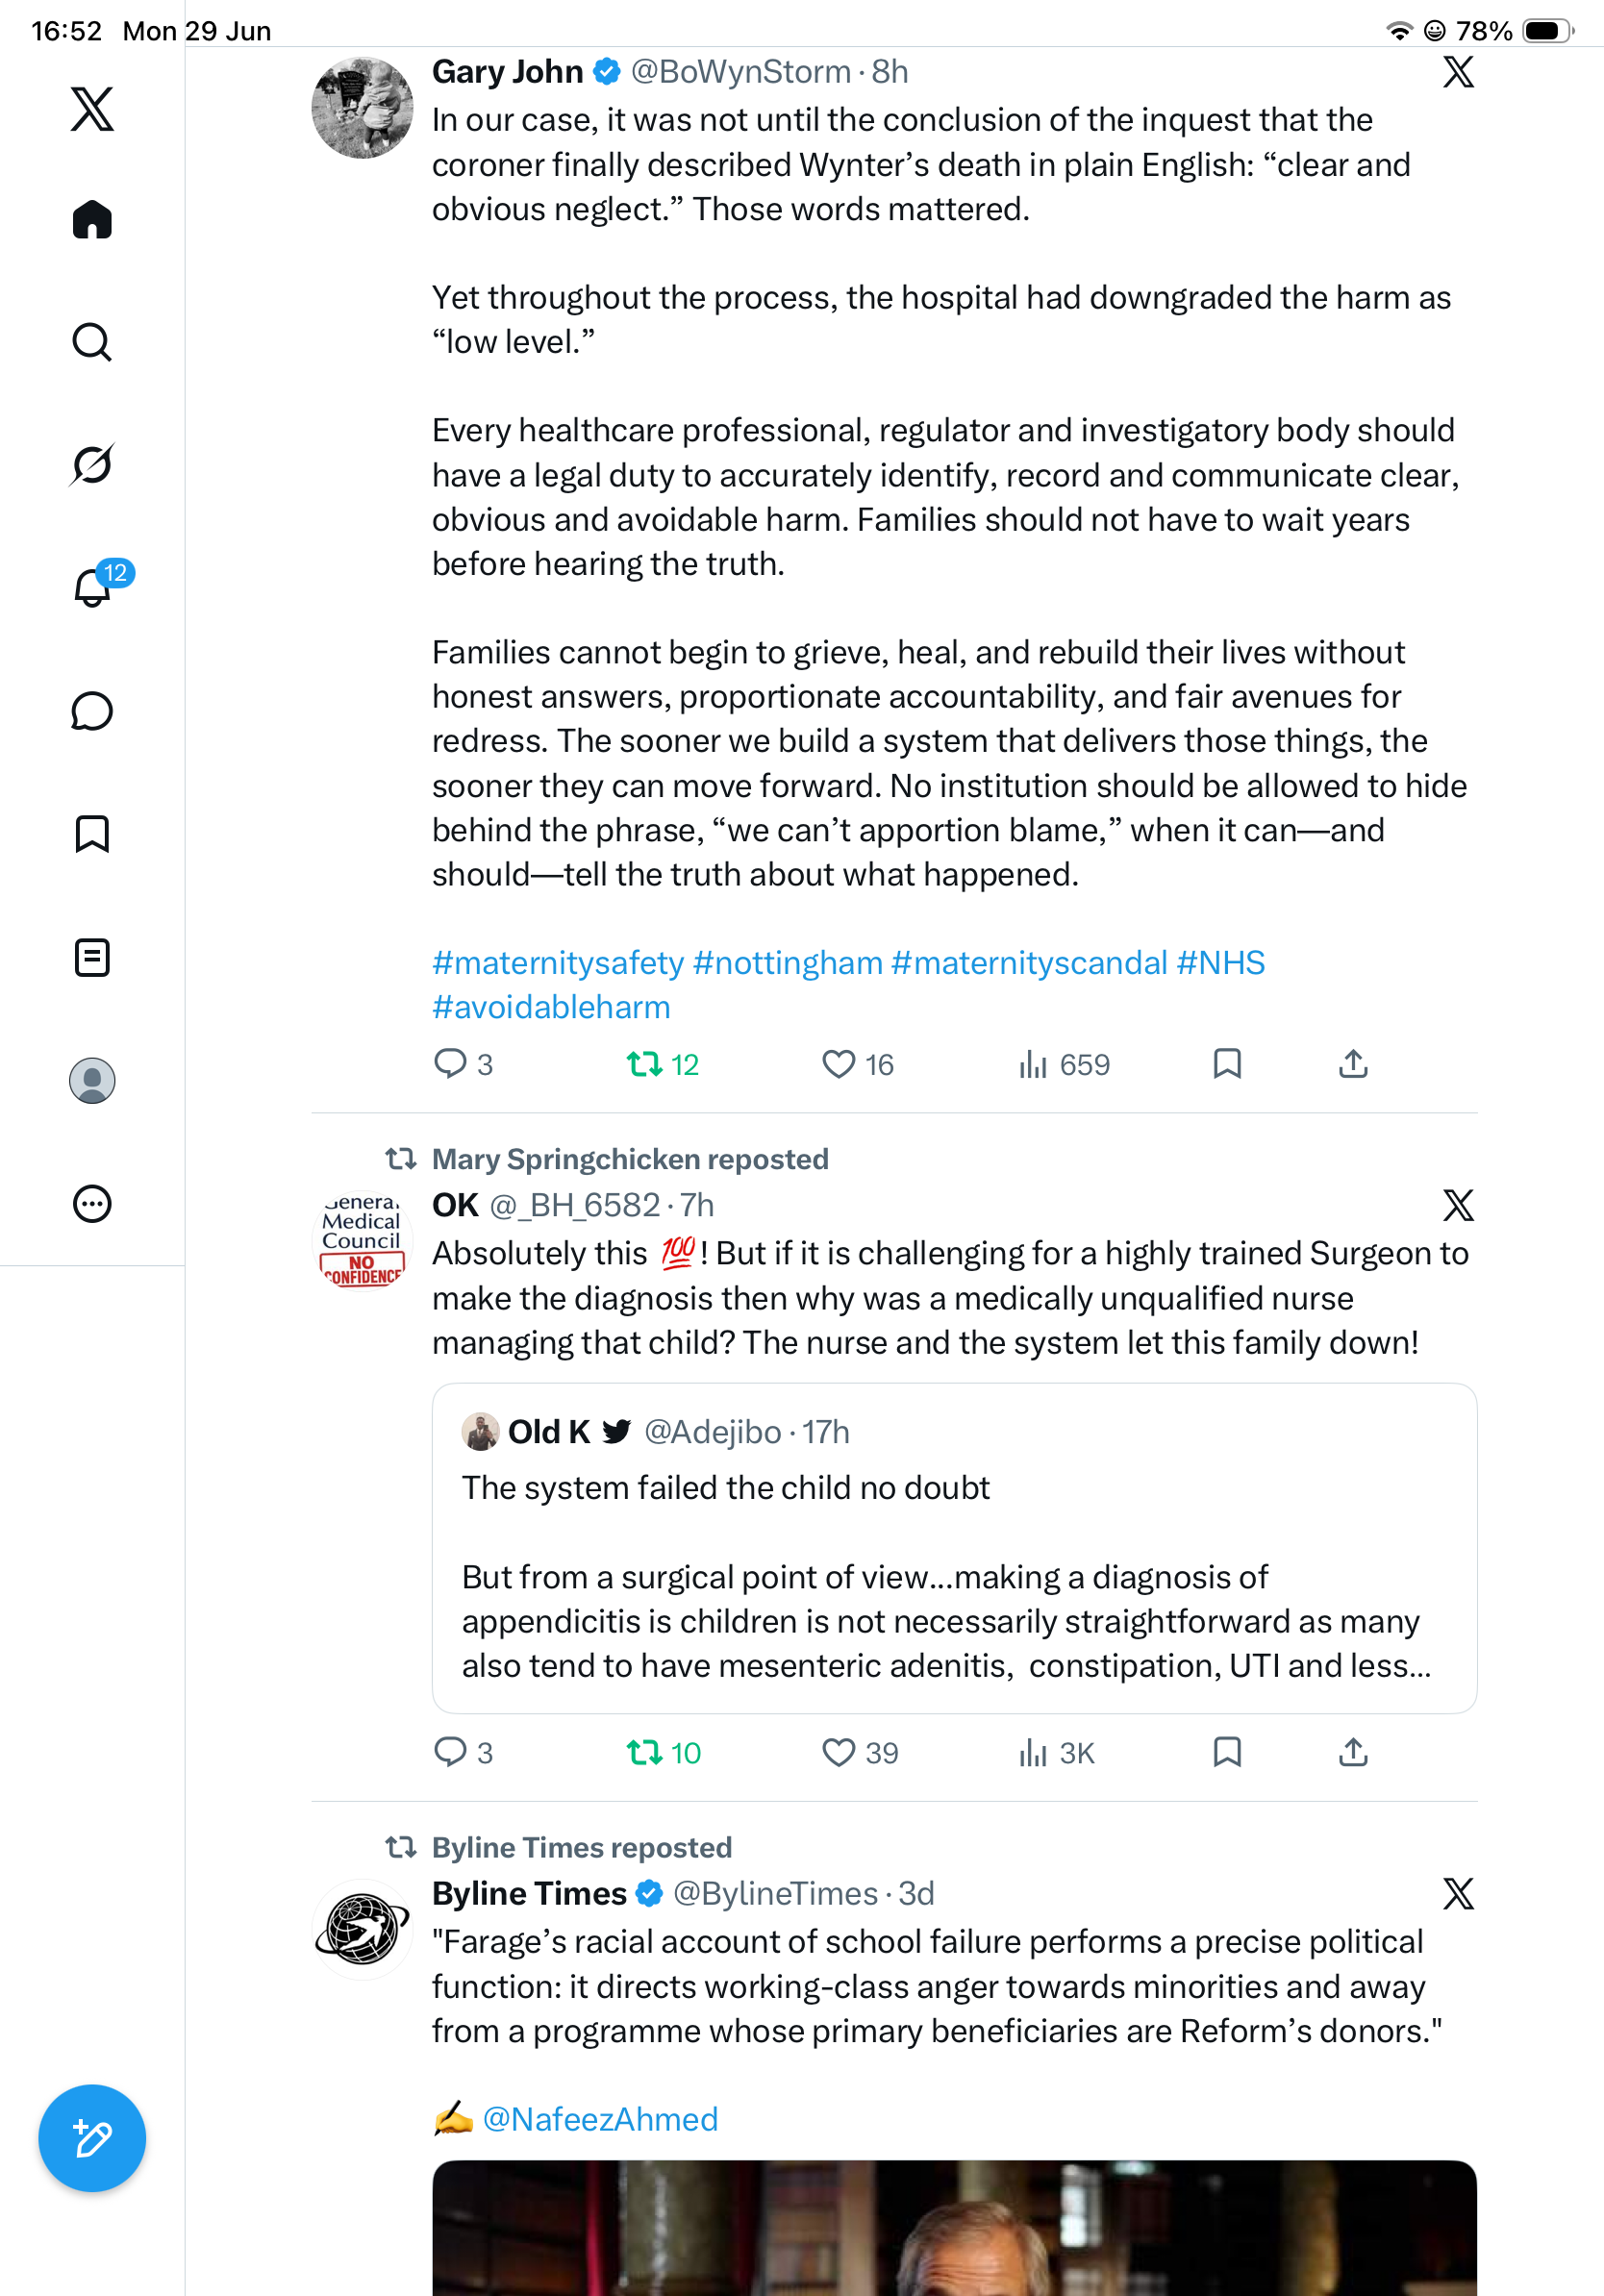1604x2296 pixels.
Task: Open the #maternitysafety hashtag
Action: (x=558, y=962)
